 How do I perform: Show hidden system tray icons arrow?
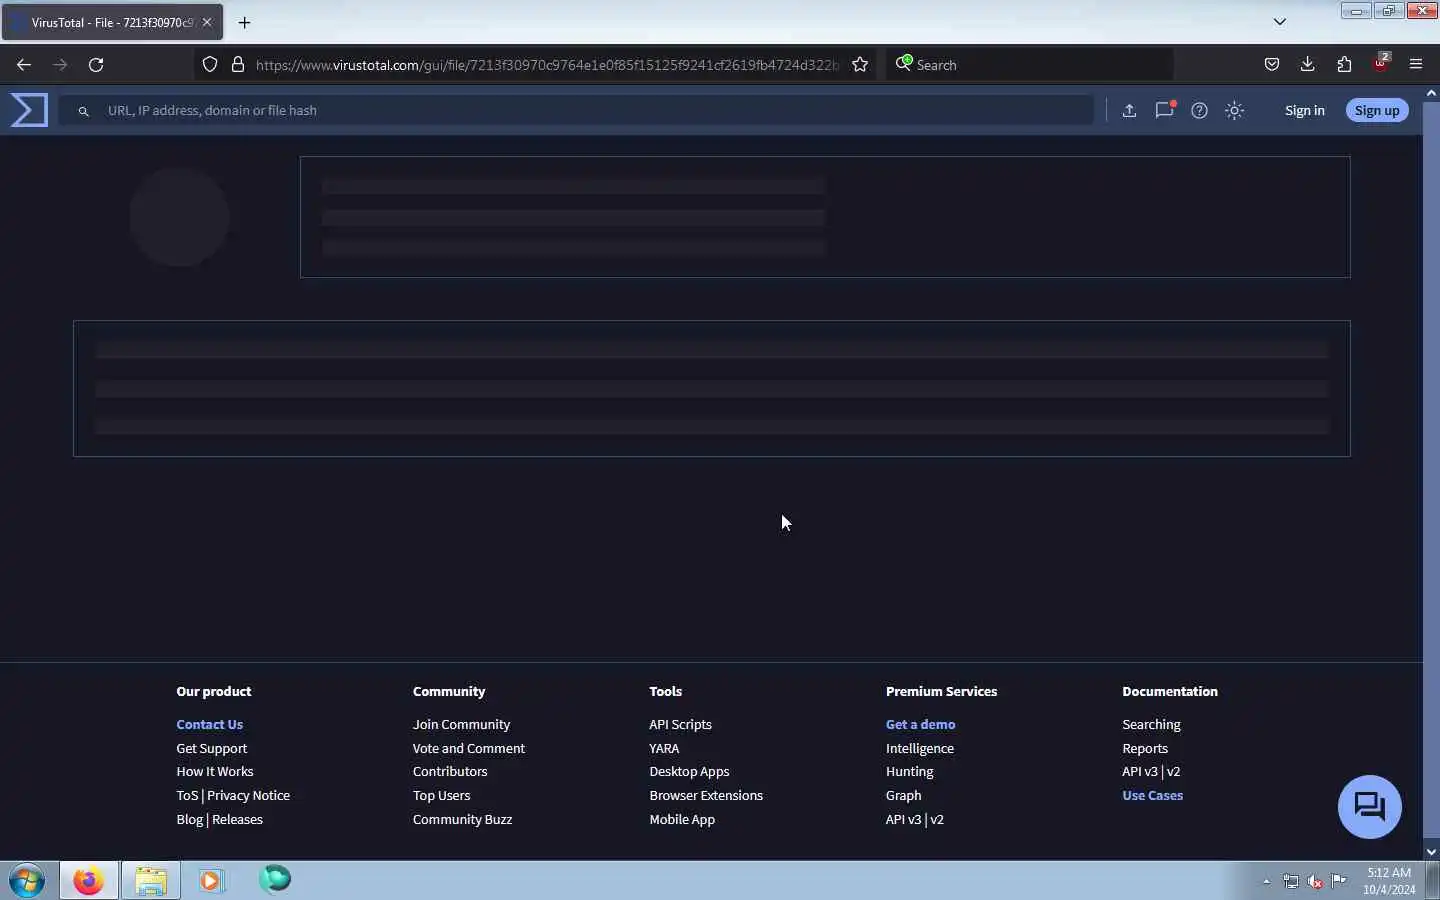click(x=1267, y=882)
